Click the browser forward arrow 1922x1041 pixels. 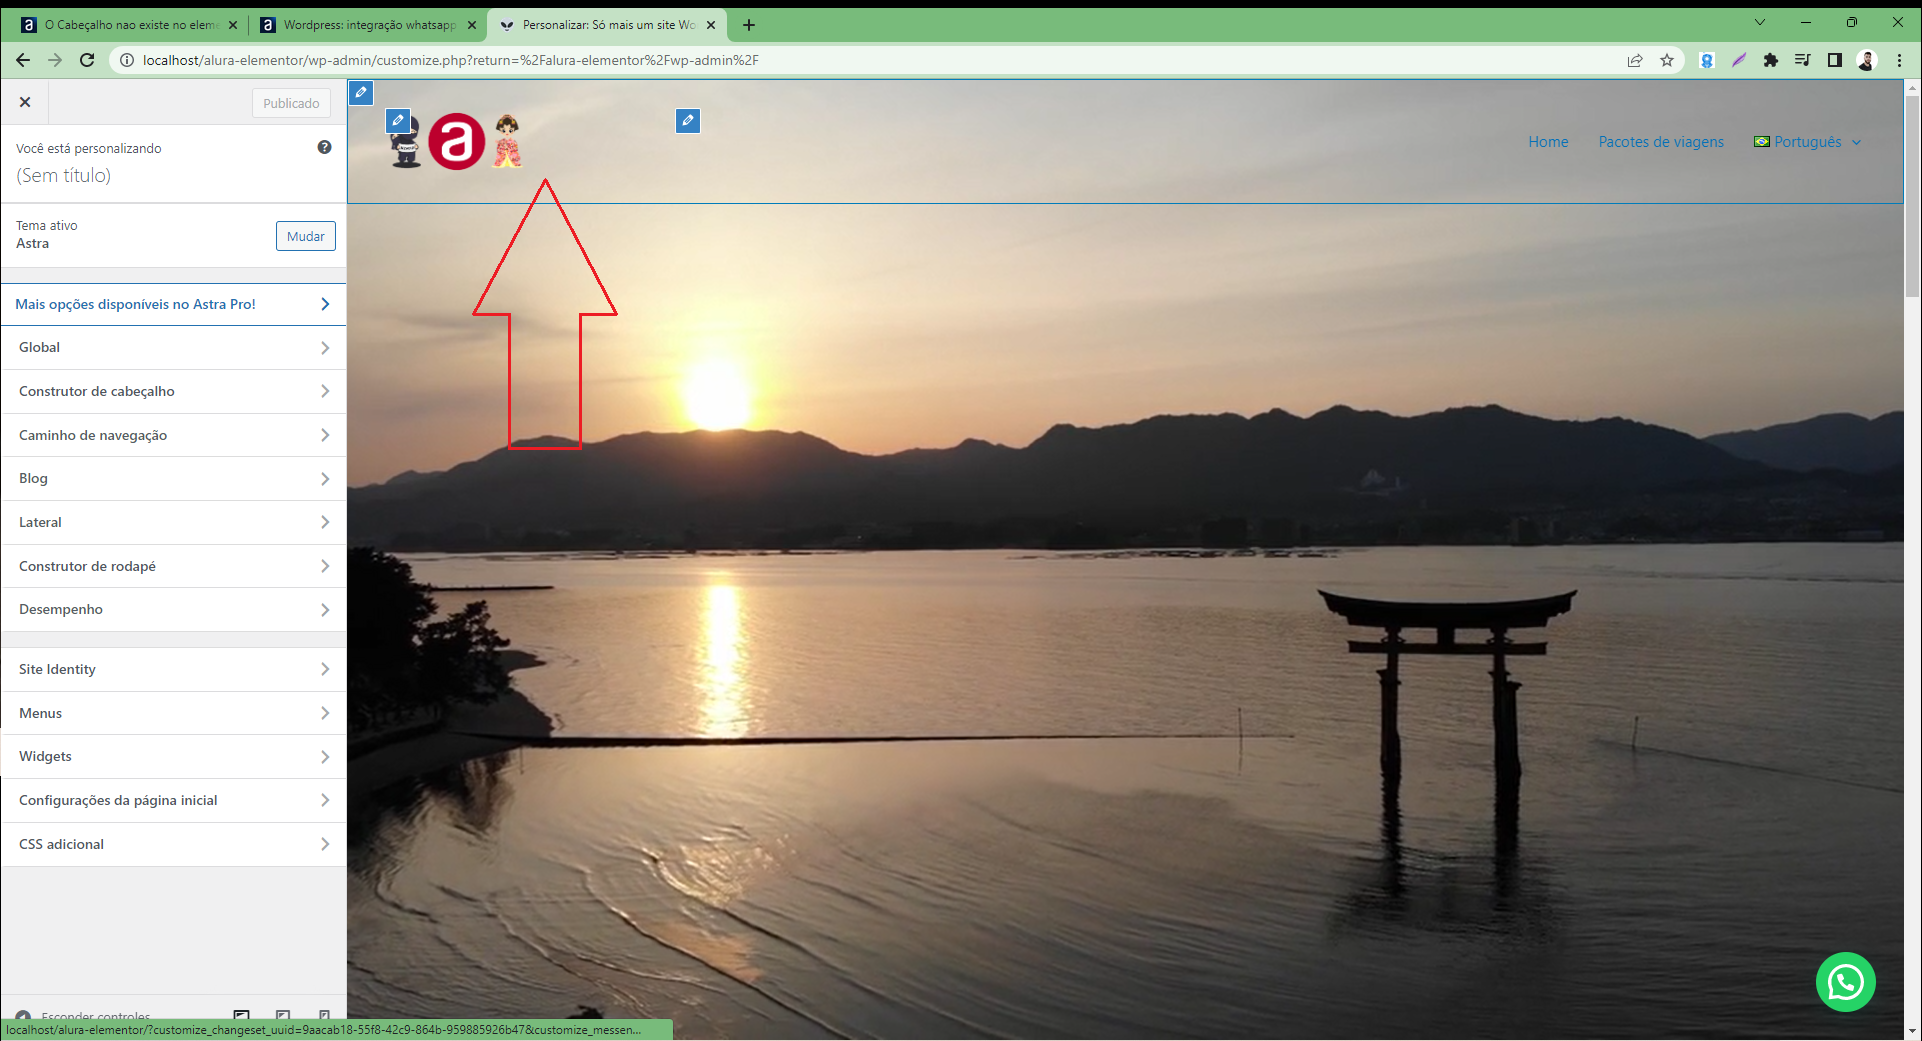click(55, 60)
